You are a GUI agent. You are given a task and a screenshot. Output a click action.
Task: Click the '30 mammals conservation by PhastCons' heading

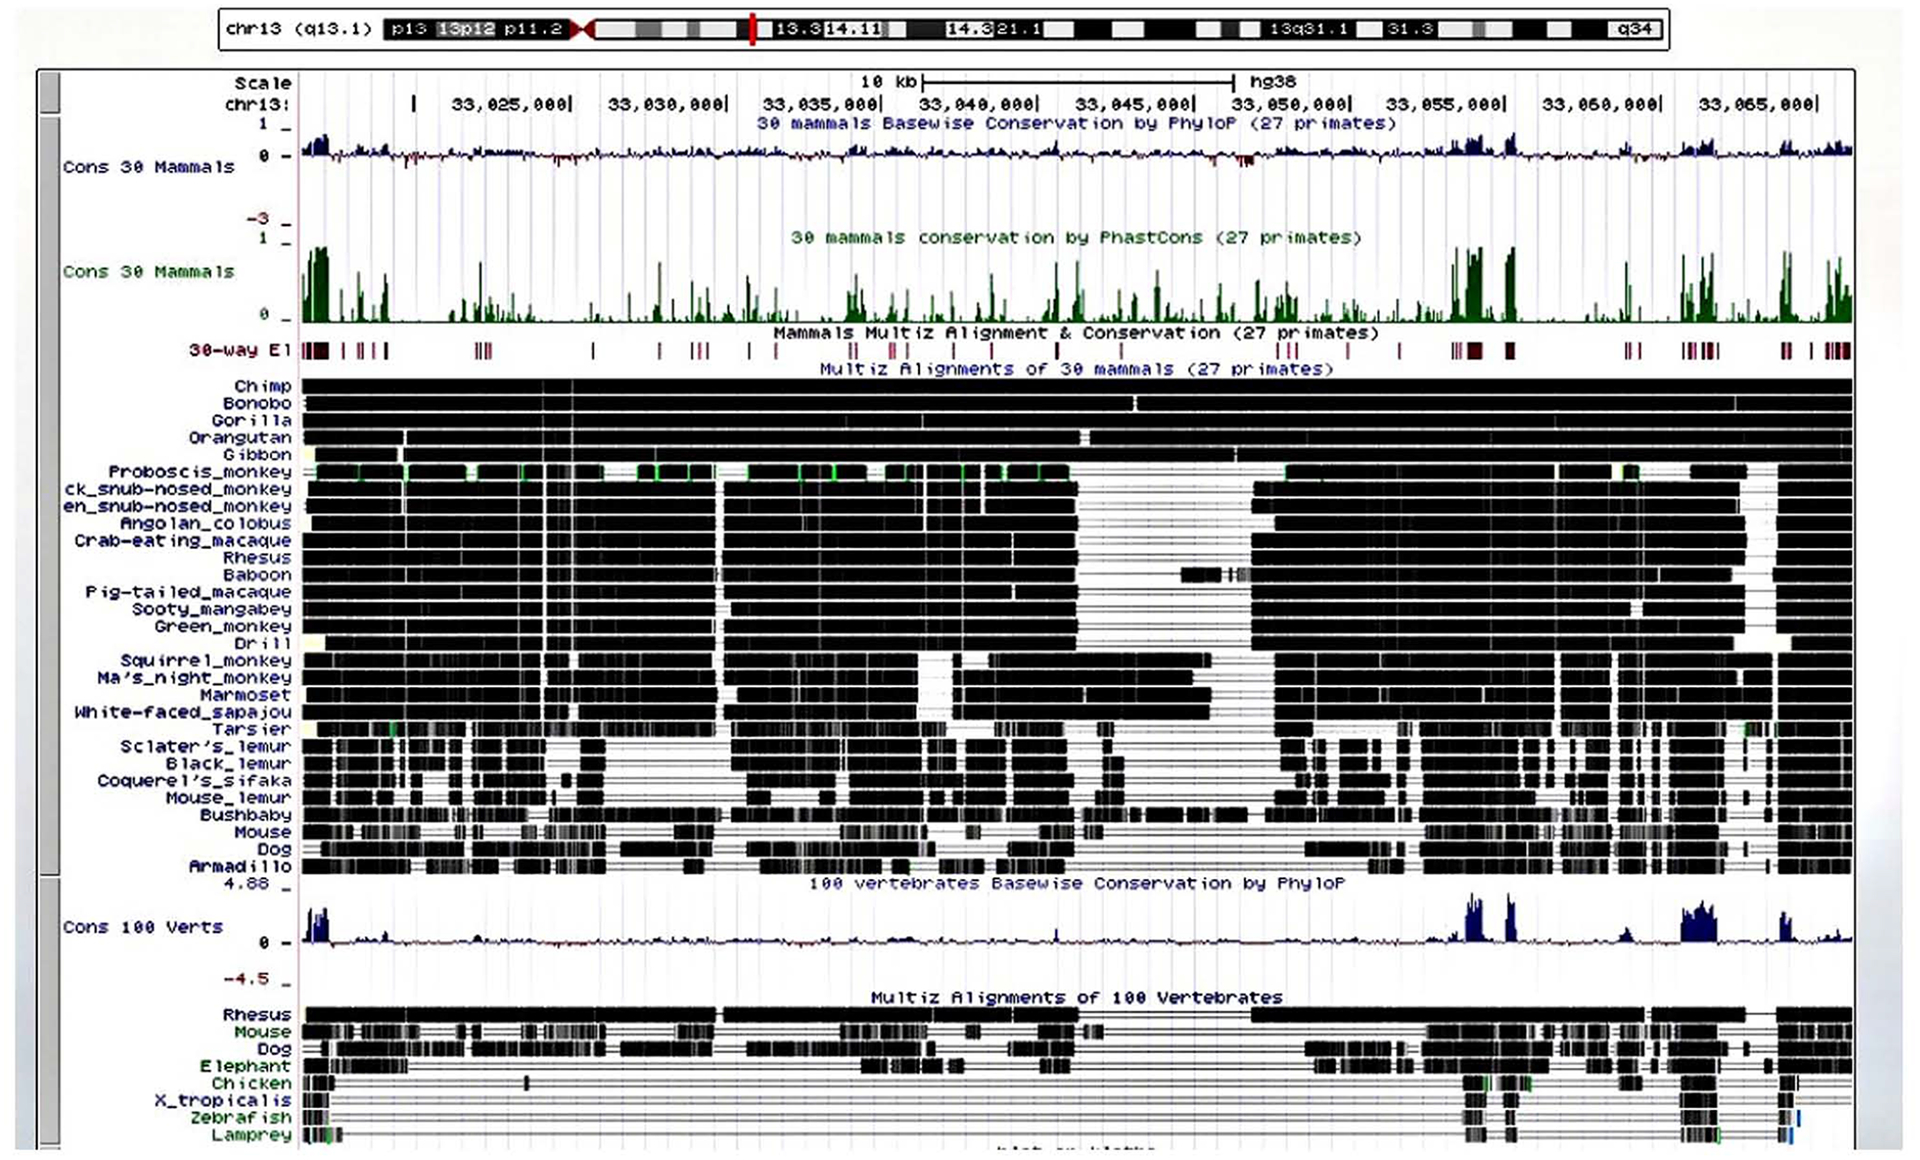pyautogui.click(x=1076, y=238)
